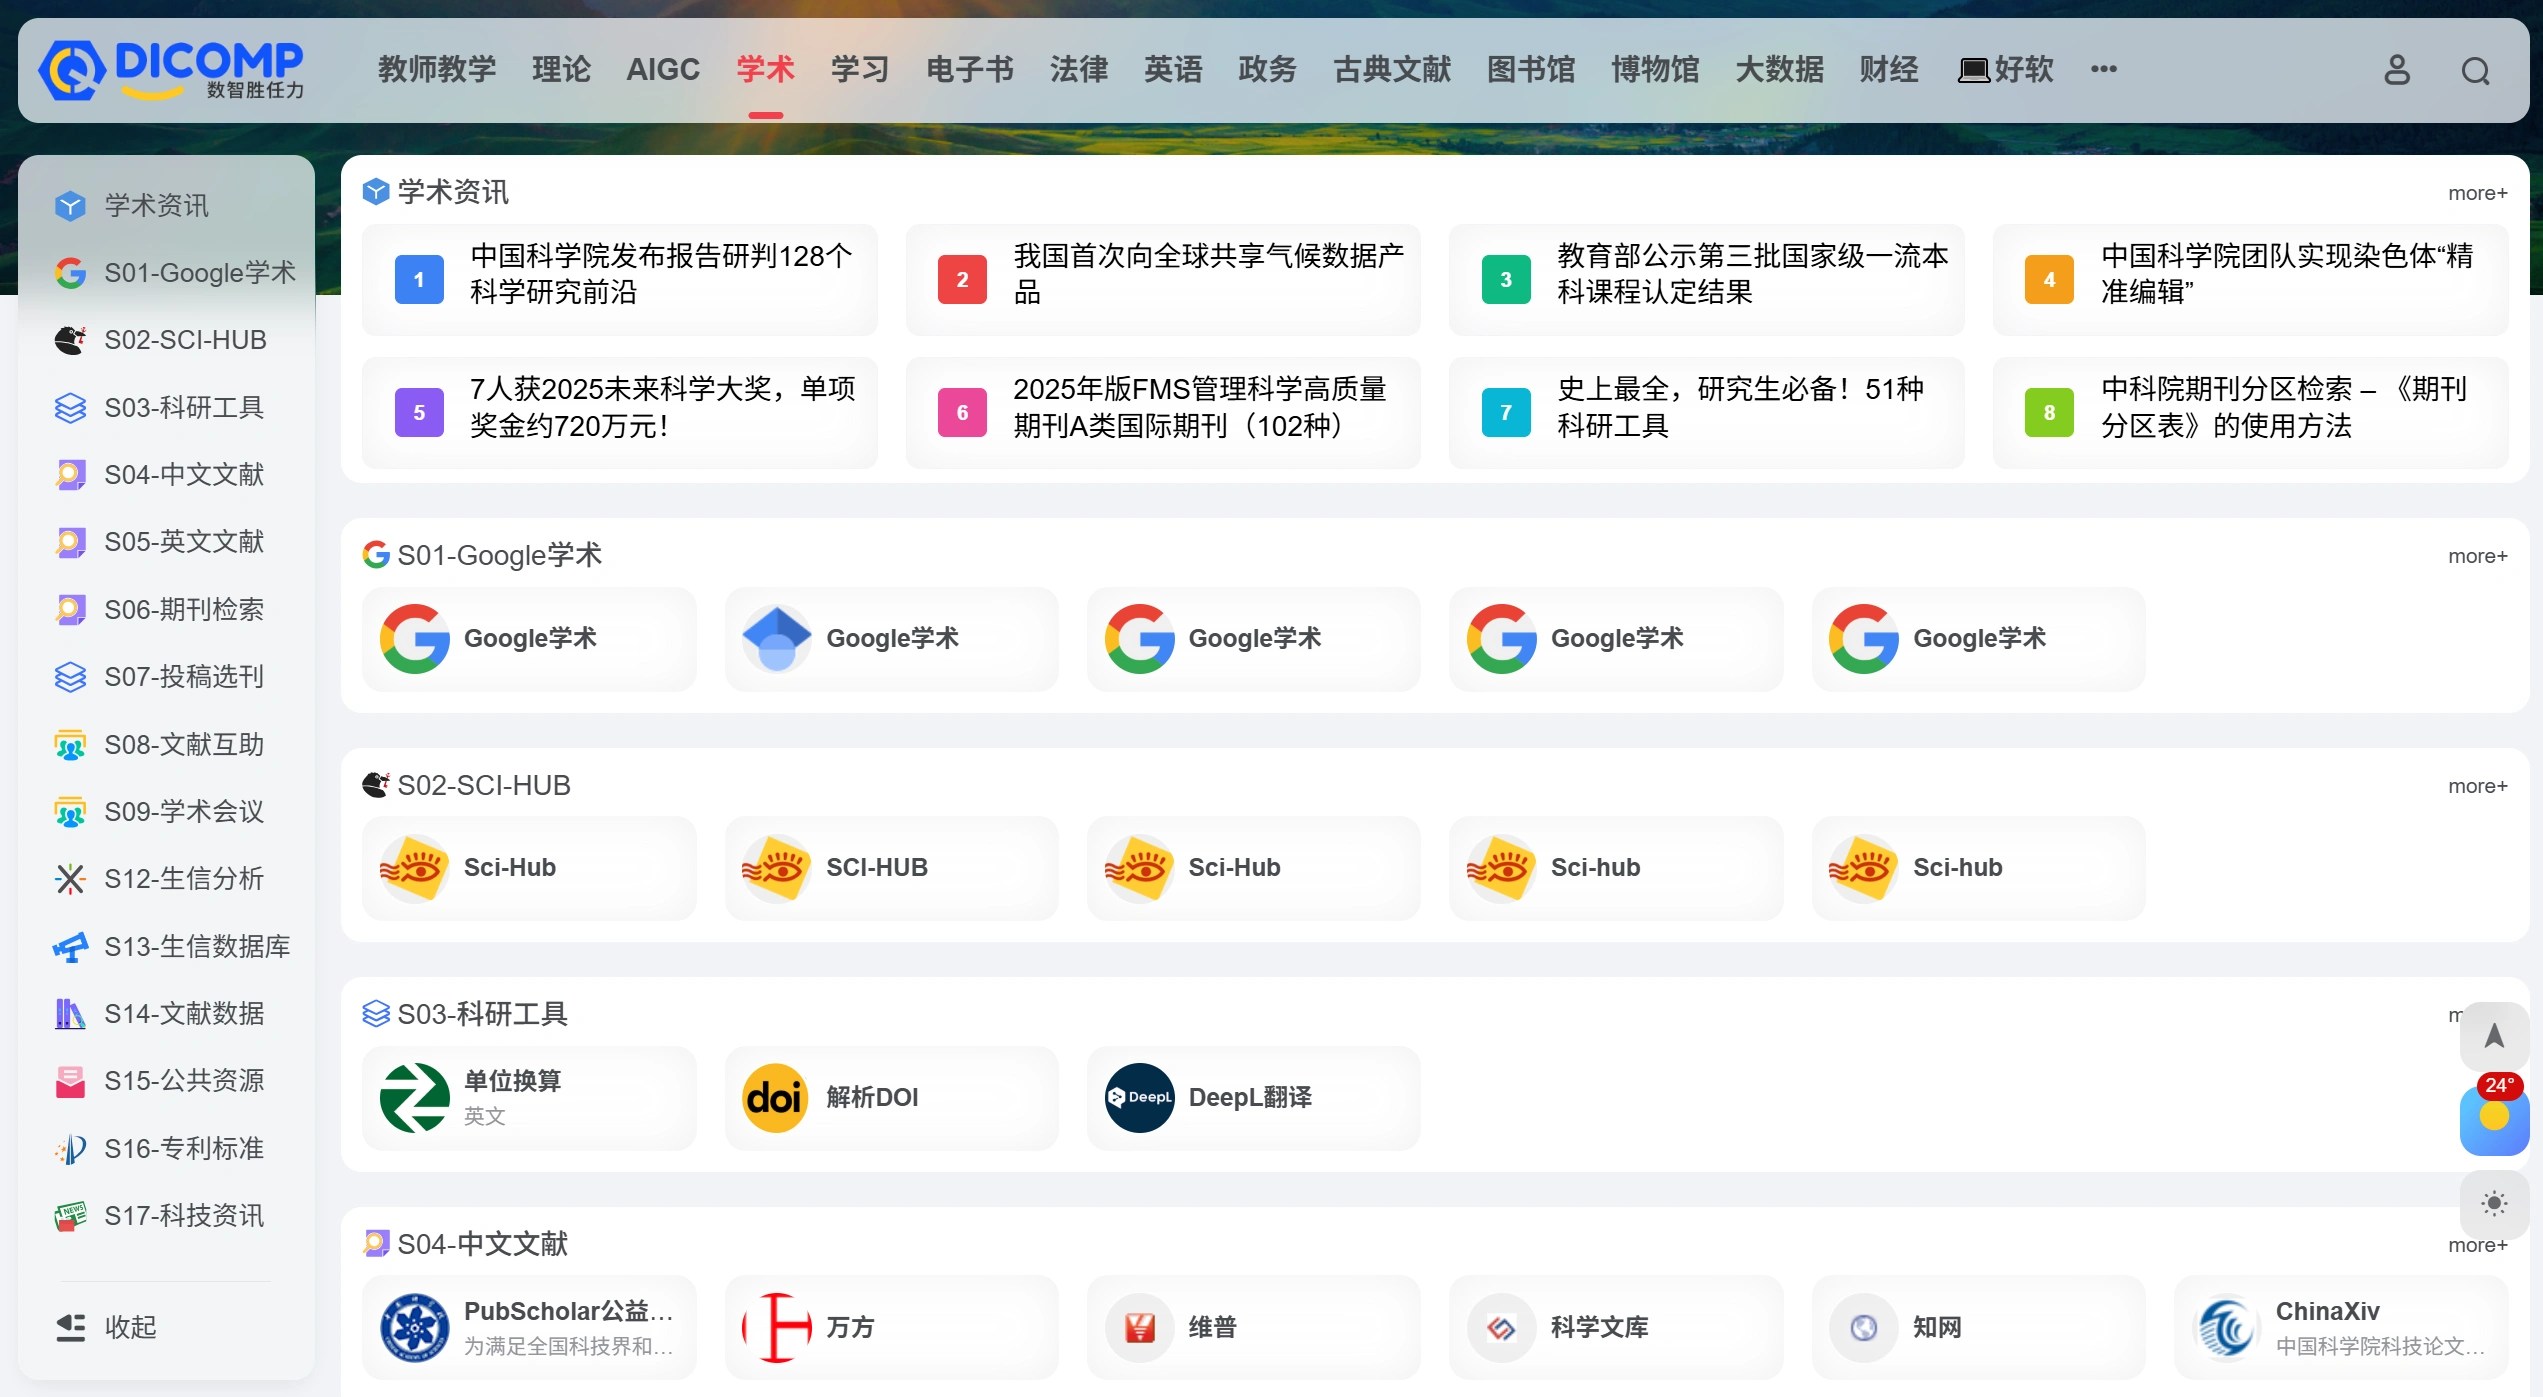Open the 大数据 navigation tab
This screenshot has width=2543, height=1397.
[1779, 69]
